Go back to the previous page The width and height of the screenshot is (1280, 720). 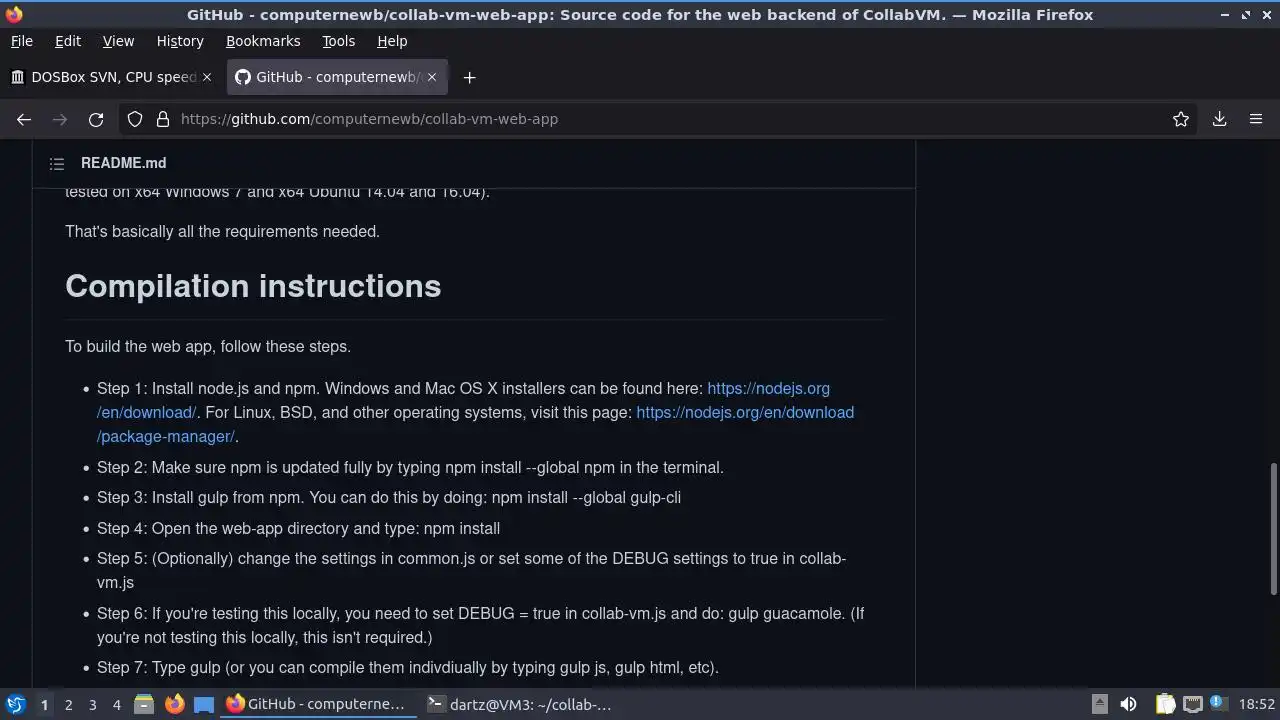pyautogui.click(x=24, y=119)
